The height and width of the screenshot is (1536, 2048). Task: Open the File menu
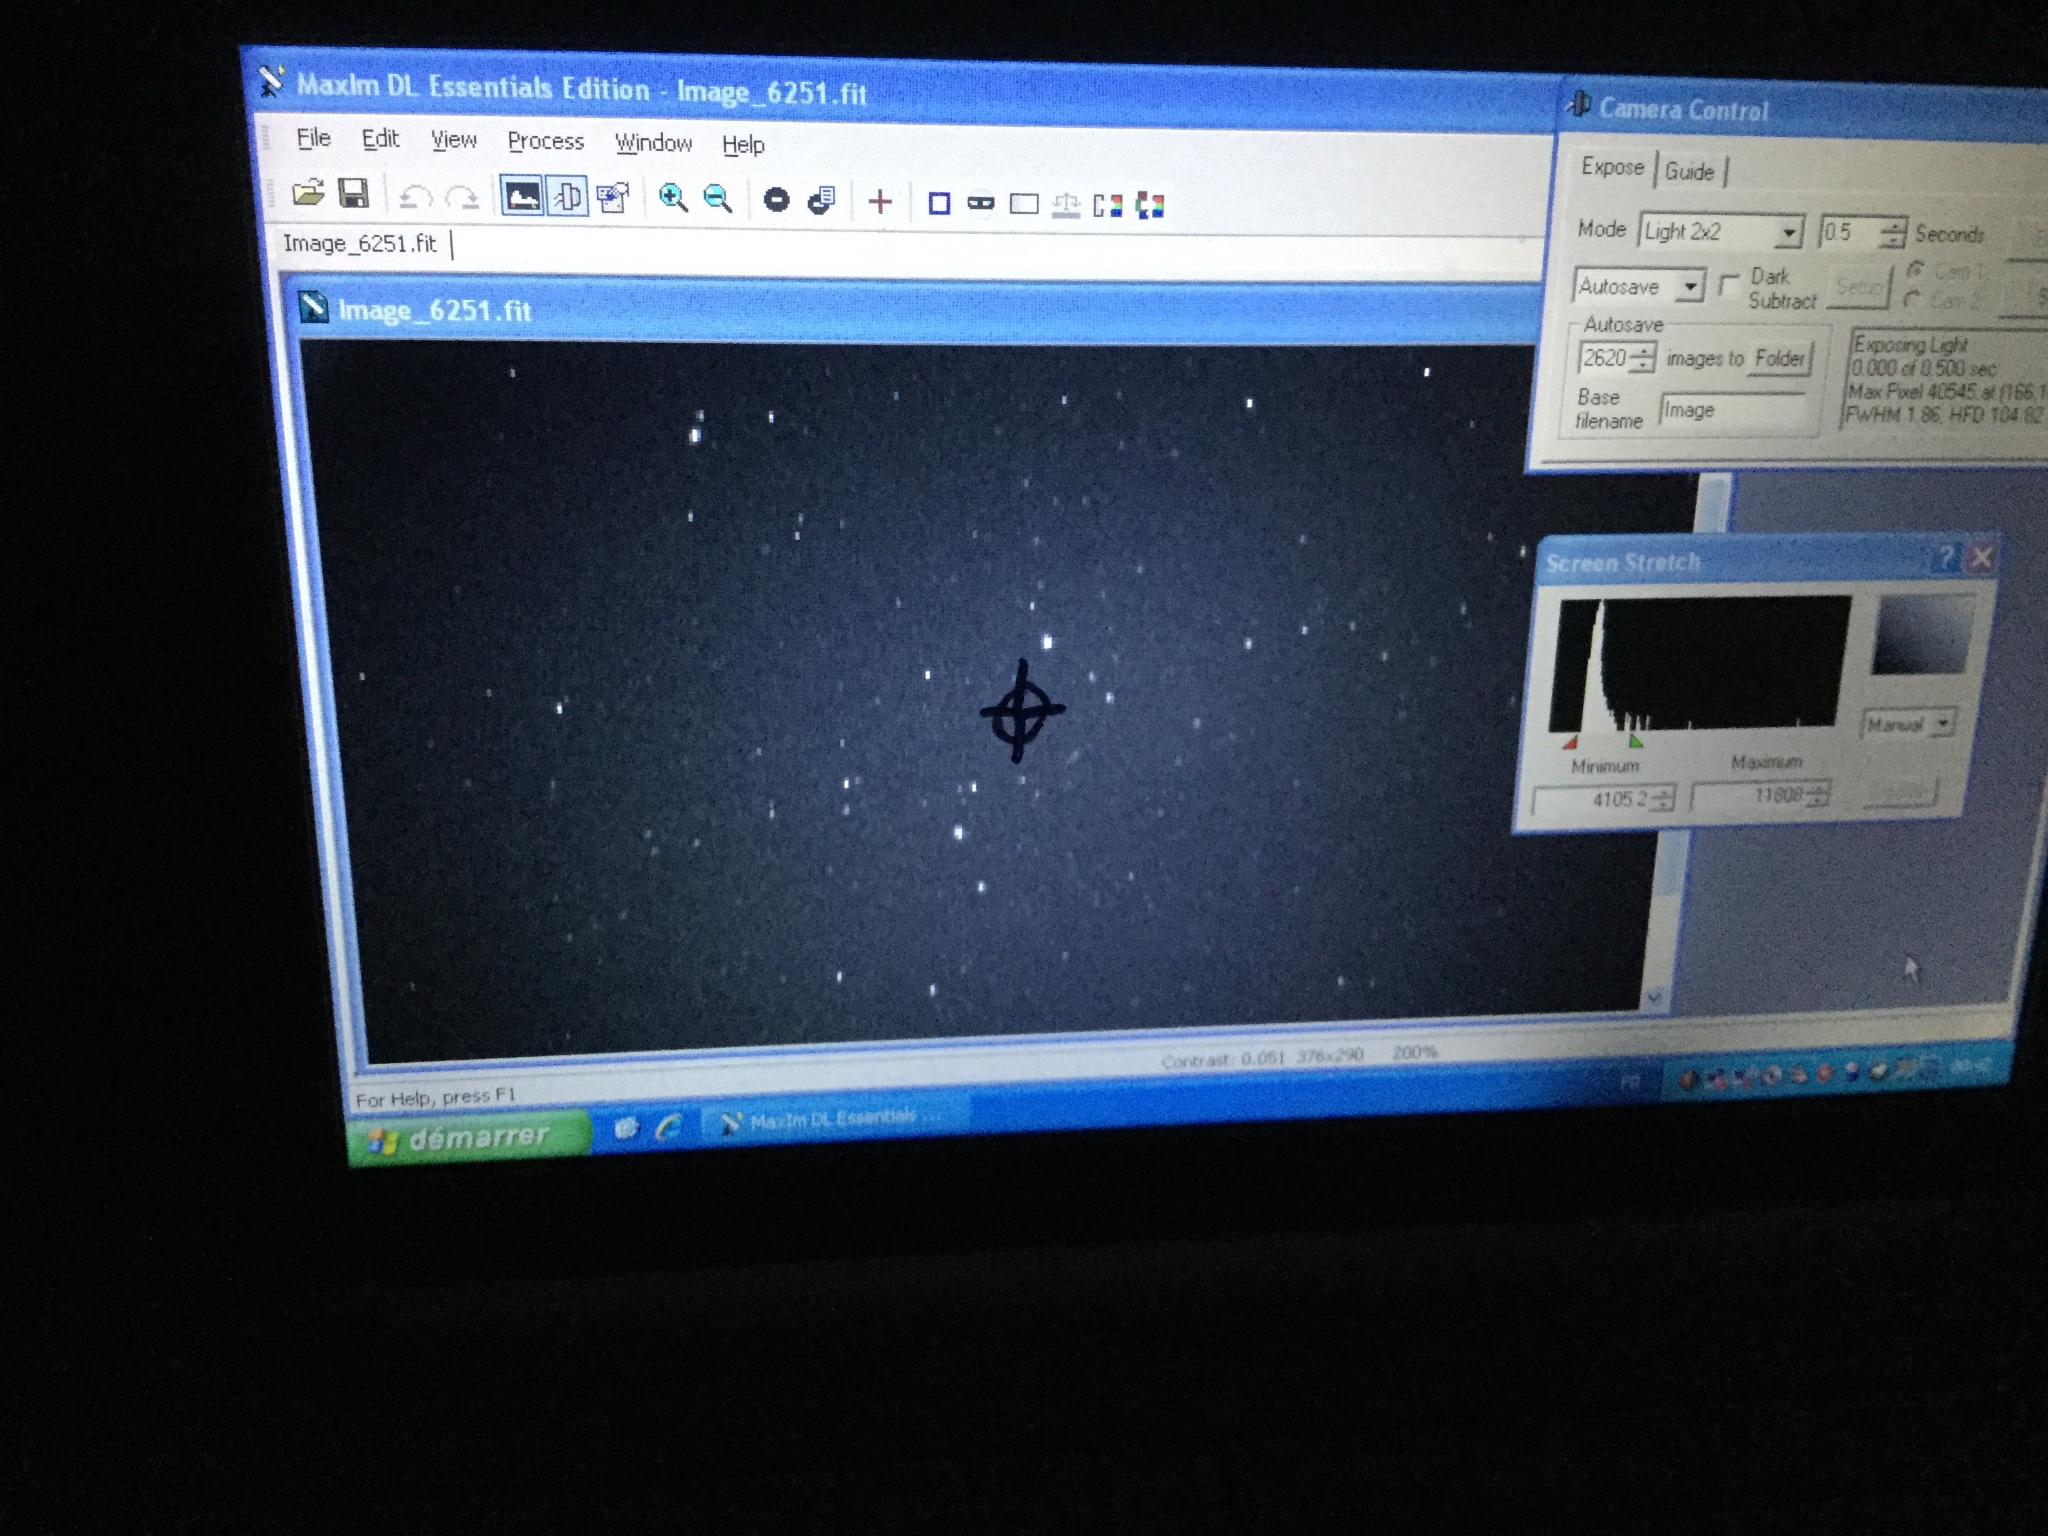point(313,138)
